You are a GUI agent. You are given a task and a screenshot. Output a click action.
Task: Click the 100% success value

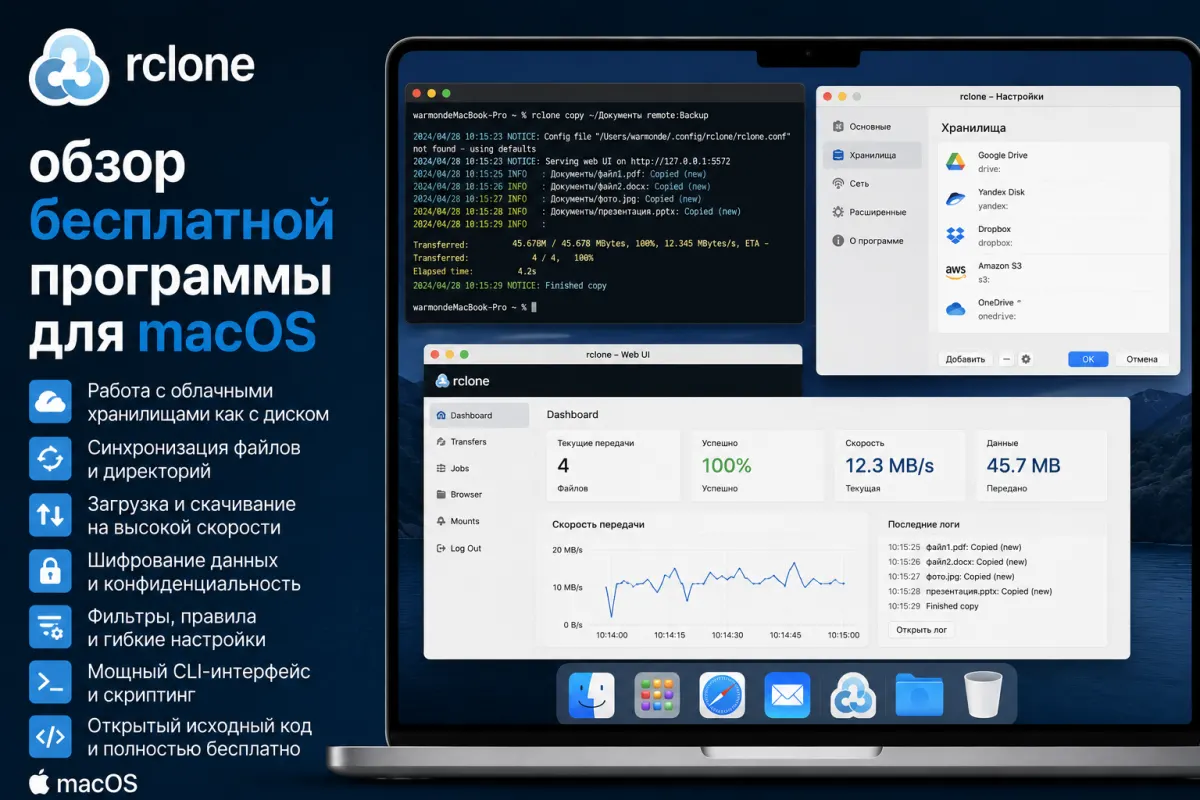[726, 465]
